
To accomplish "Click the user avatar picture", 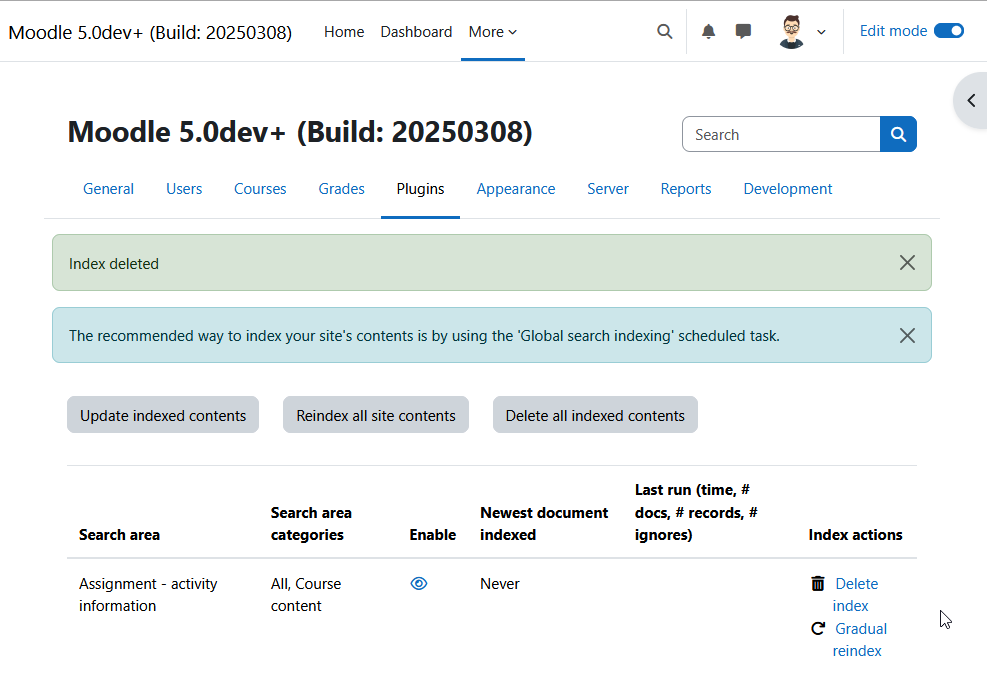I will tap(791, 31).
